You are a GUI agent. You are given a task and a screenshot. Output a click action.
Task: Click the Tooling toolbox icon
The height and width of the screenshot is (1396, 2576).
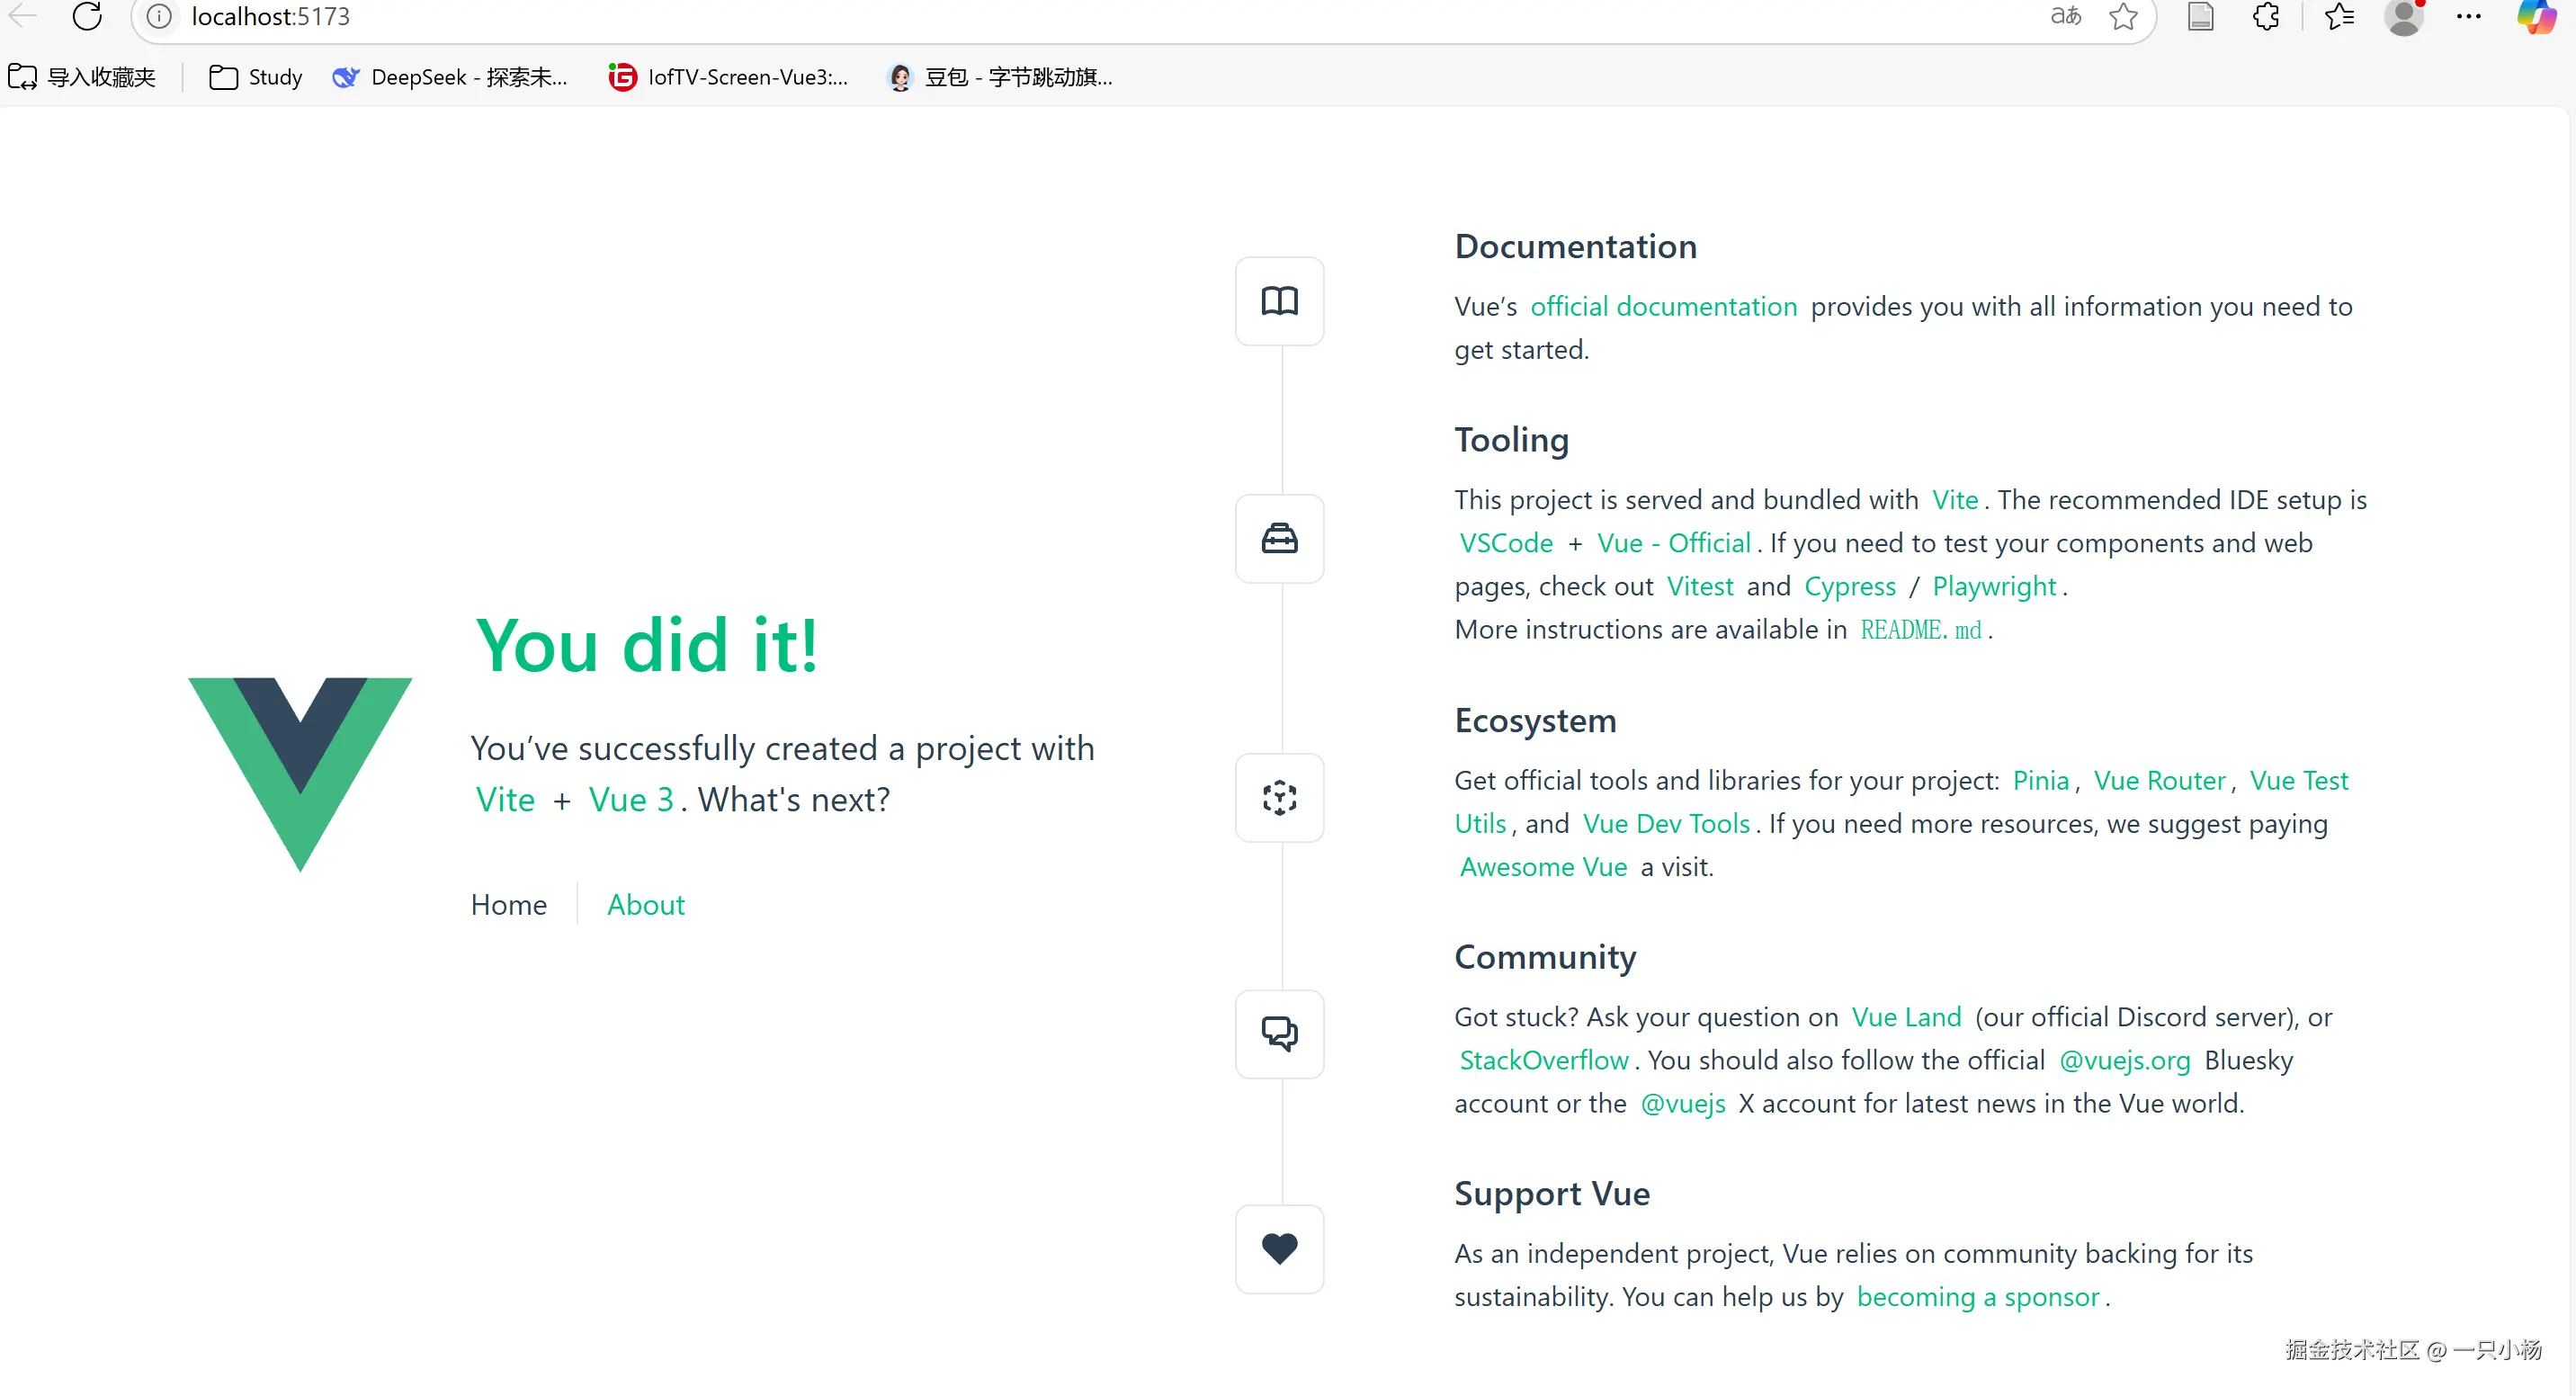1279,539
